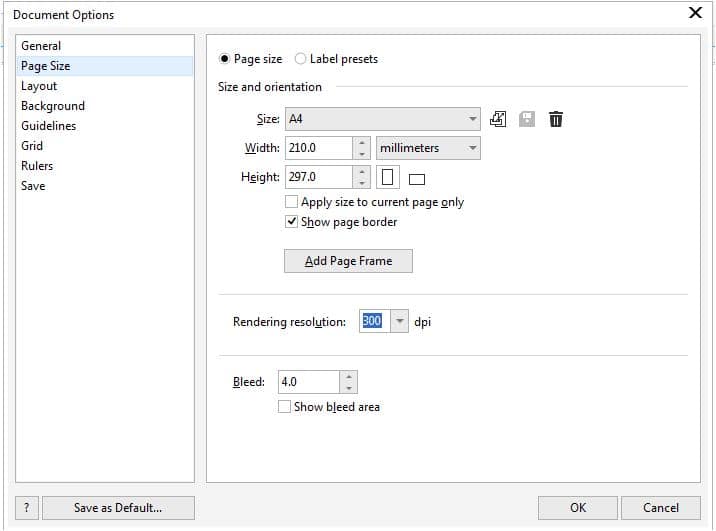Open the Size A4 dropdown

(x=473, y=119)
